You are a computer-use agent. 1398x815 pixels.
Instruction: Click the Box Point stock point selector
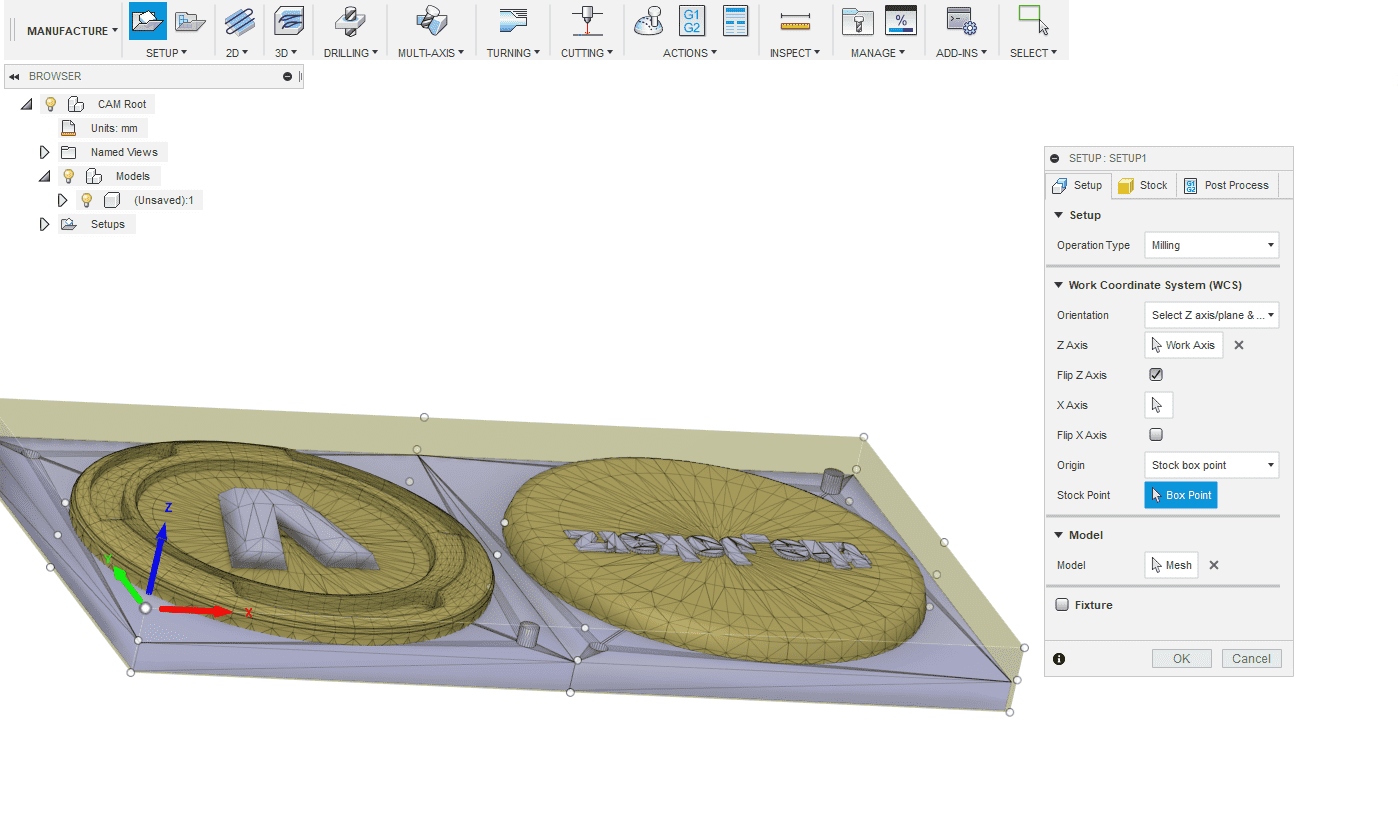[1181, 495]
